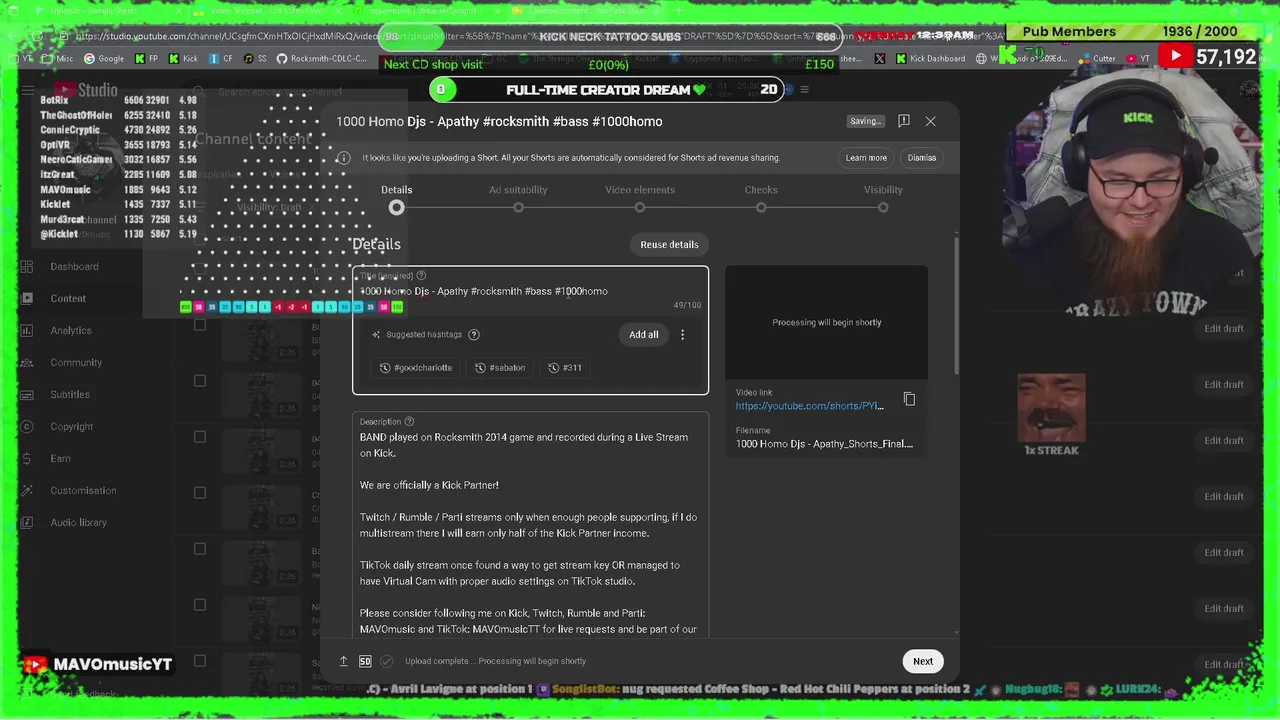Click the '49/100' title character counter
The image size is (1280, 720).
687,305
